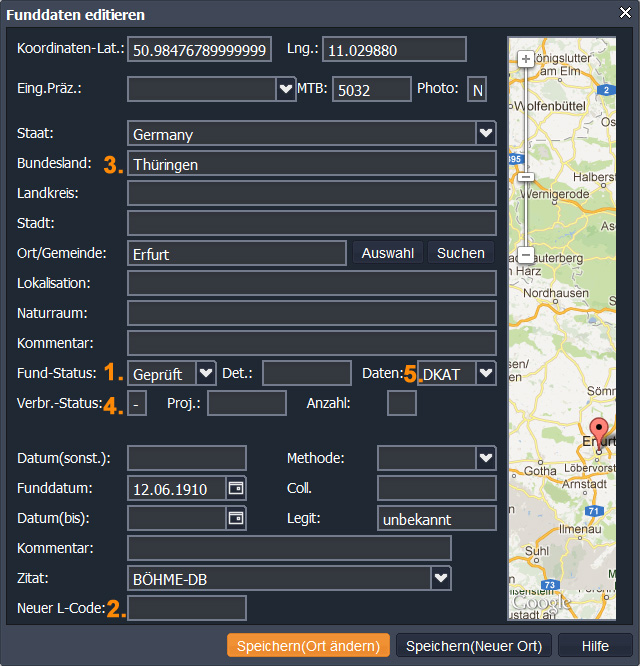640x666 pixels.
Task: Toggle the Photo N box
Action: coord(477,90)
